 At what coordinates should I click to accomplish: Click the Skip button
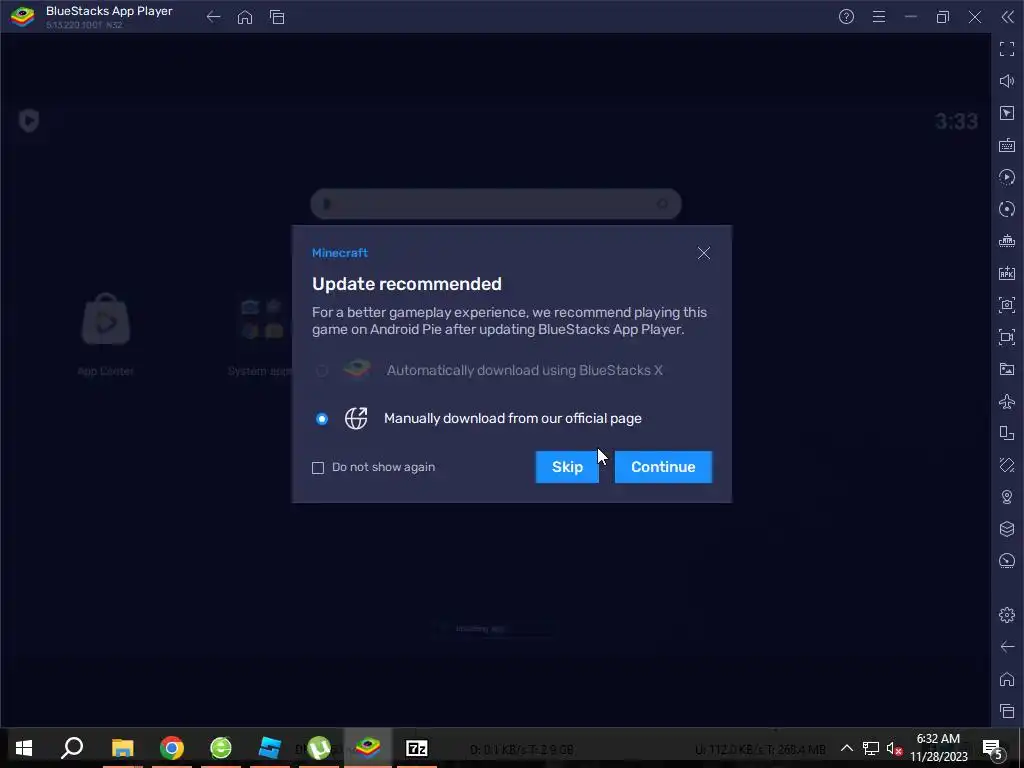pos(567,467)
